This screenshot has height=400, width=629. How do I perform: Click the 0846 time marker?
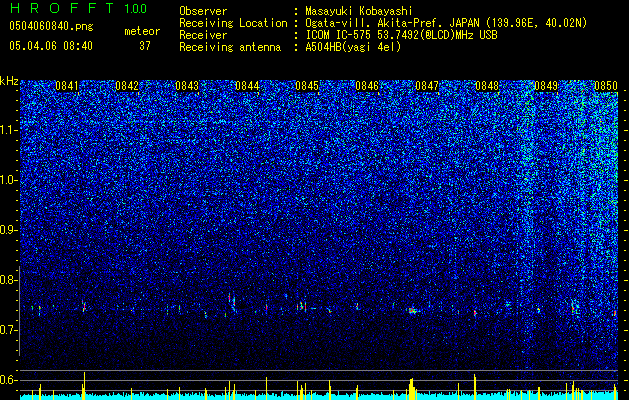pos(367,86)
